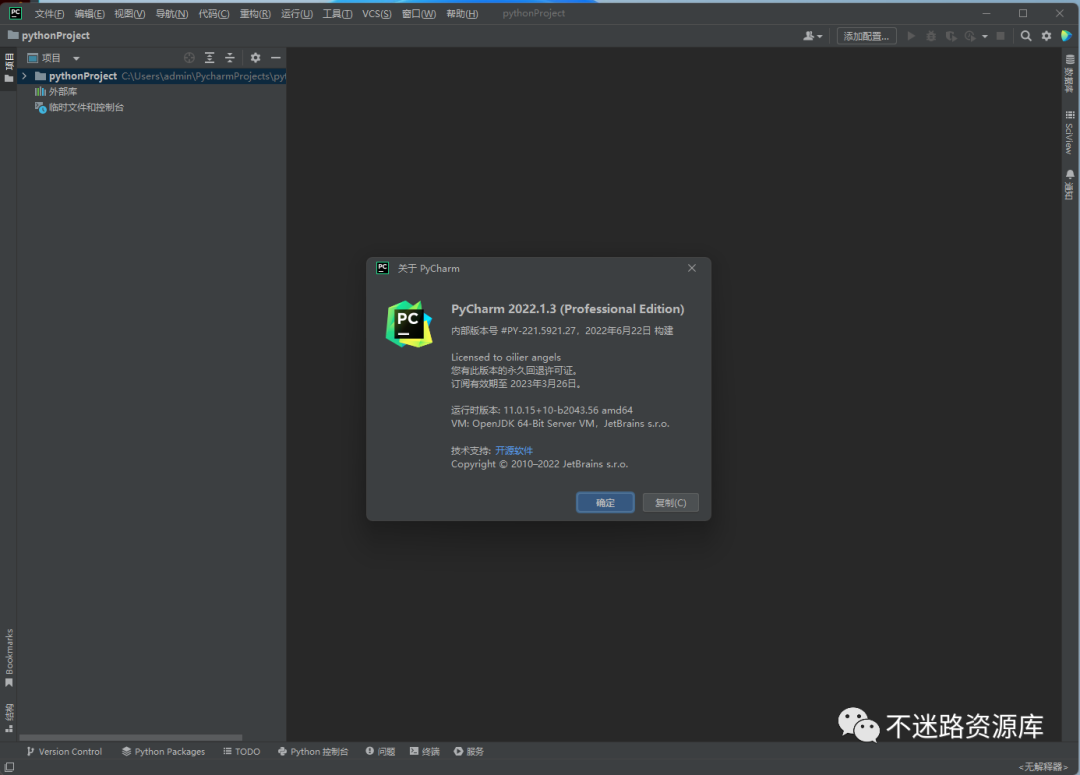Open IDE settings via toolbar gear icon

1046,36
